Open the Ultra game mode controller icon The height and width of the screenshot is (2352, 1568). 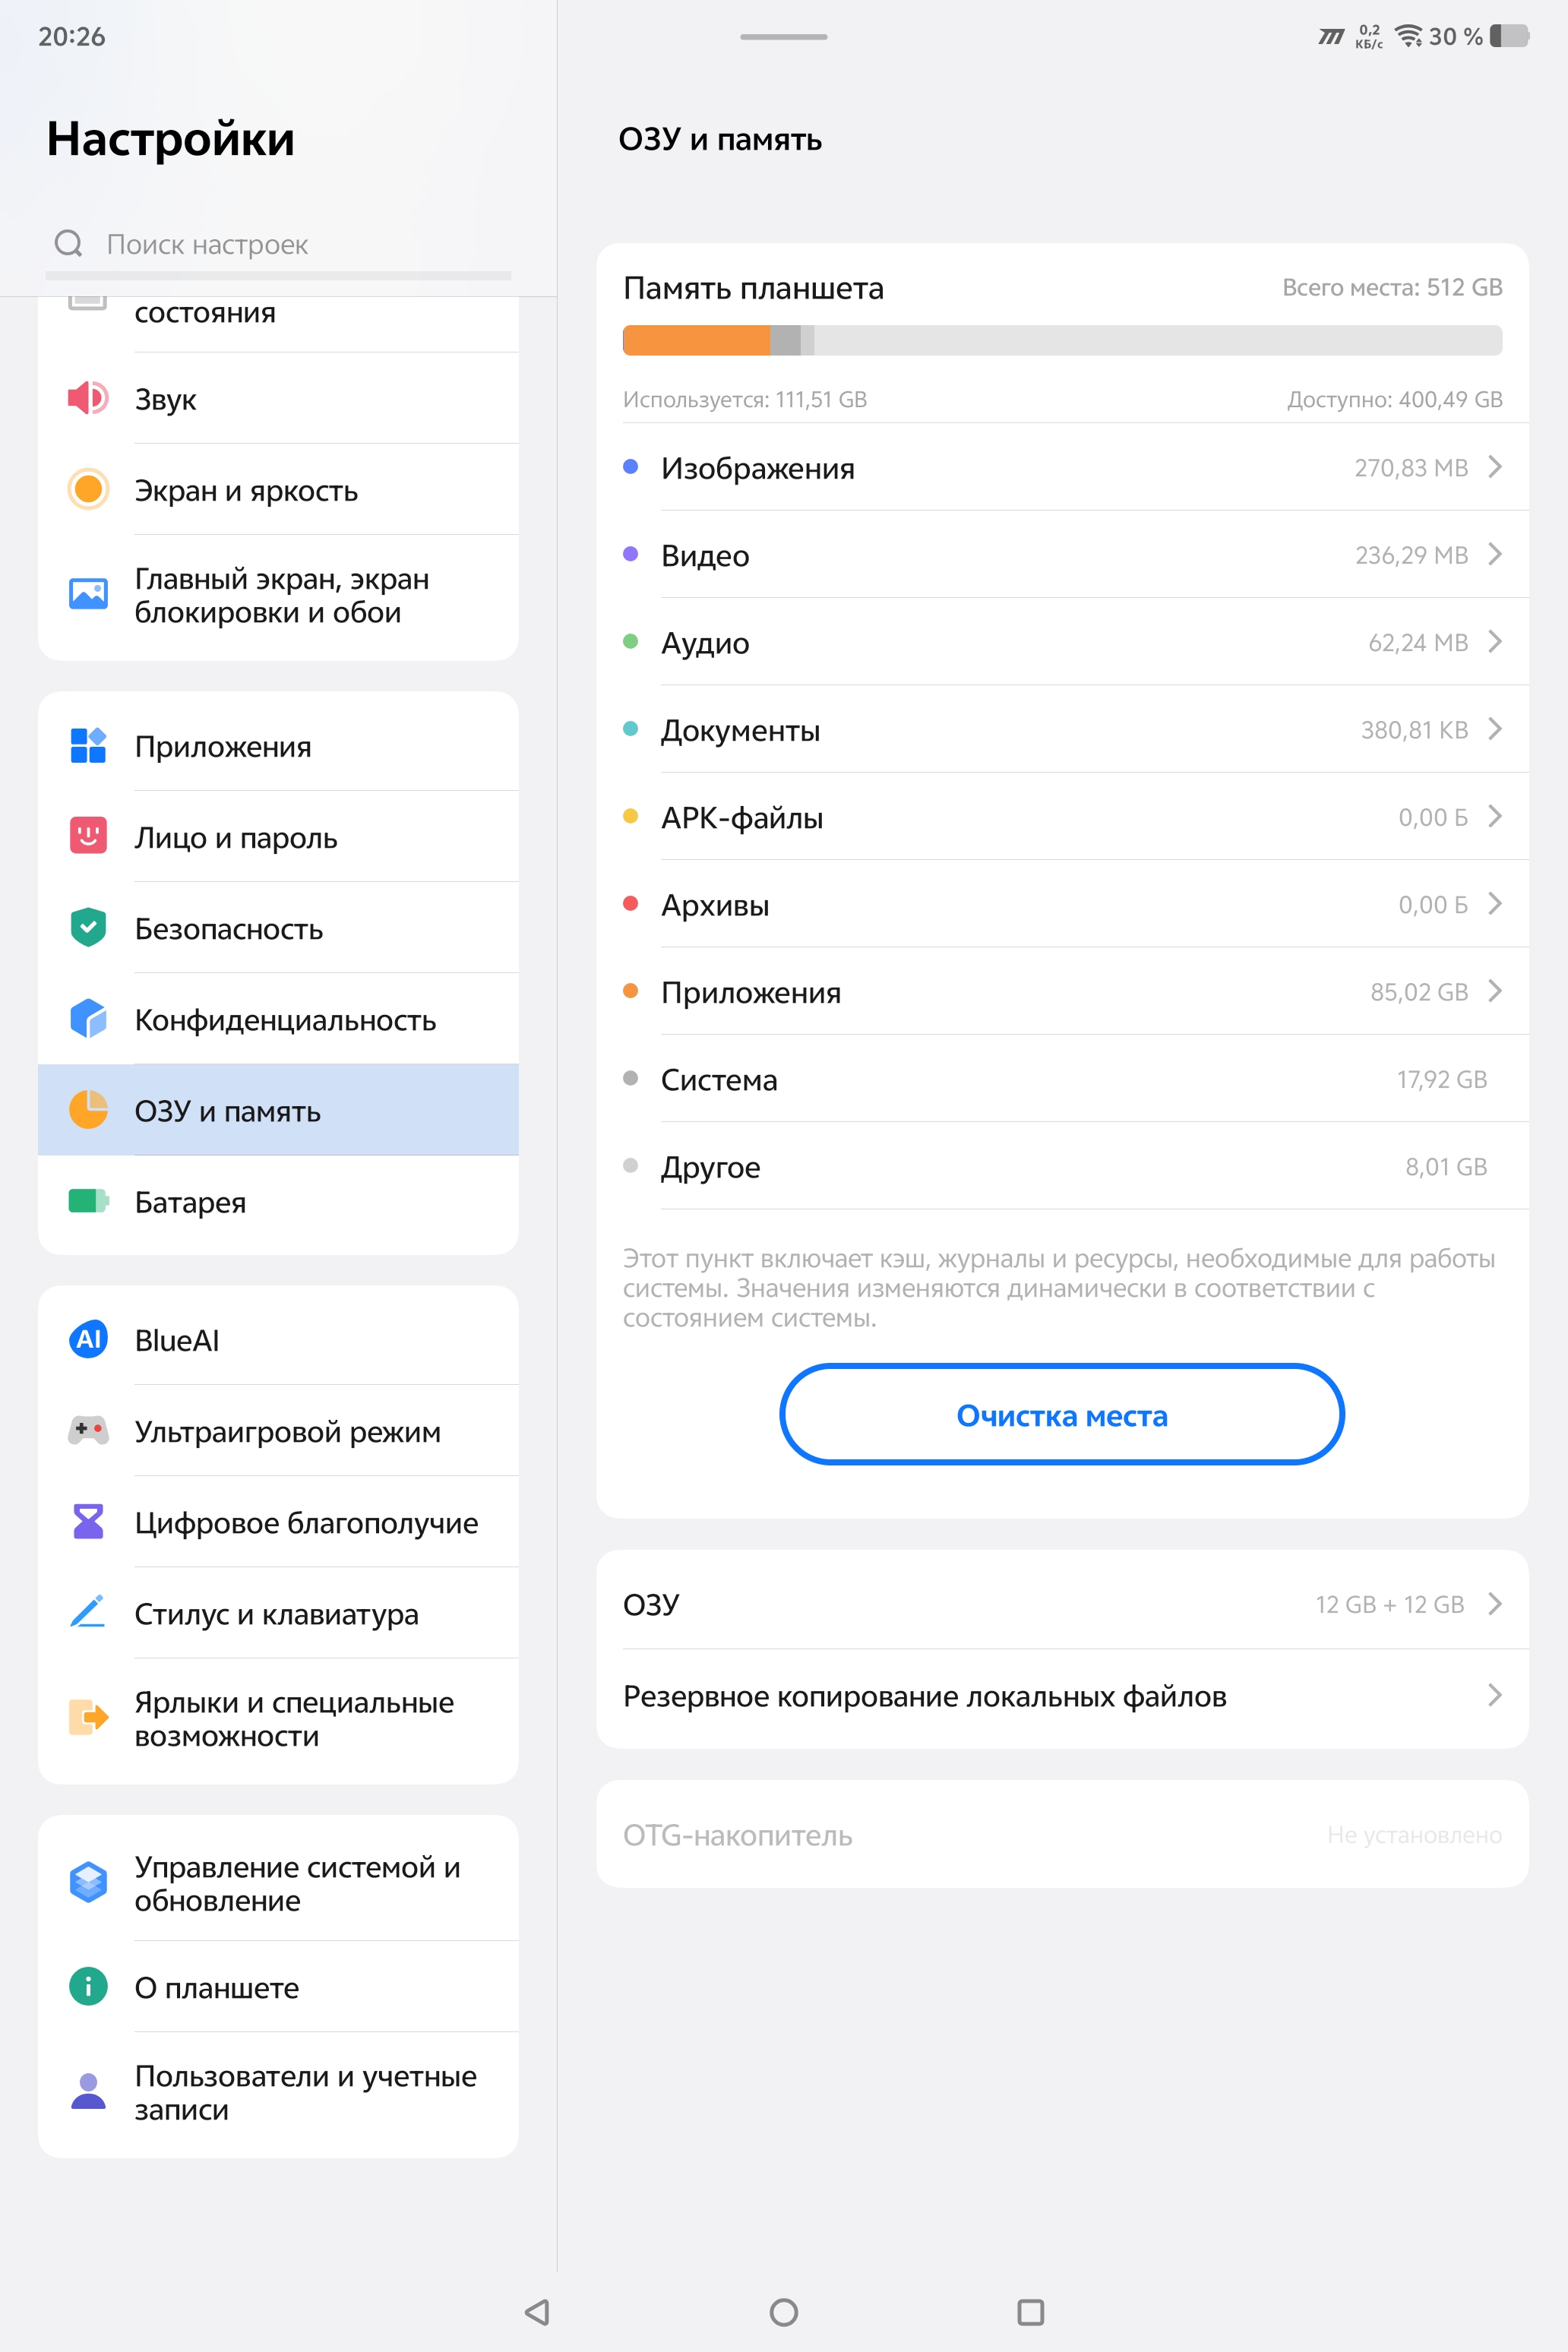(x=88, y=1430)
